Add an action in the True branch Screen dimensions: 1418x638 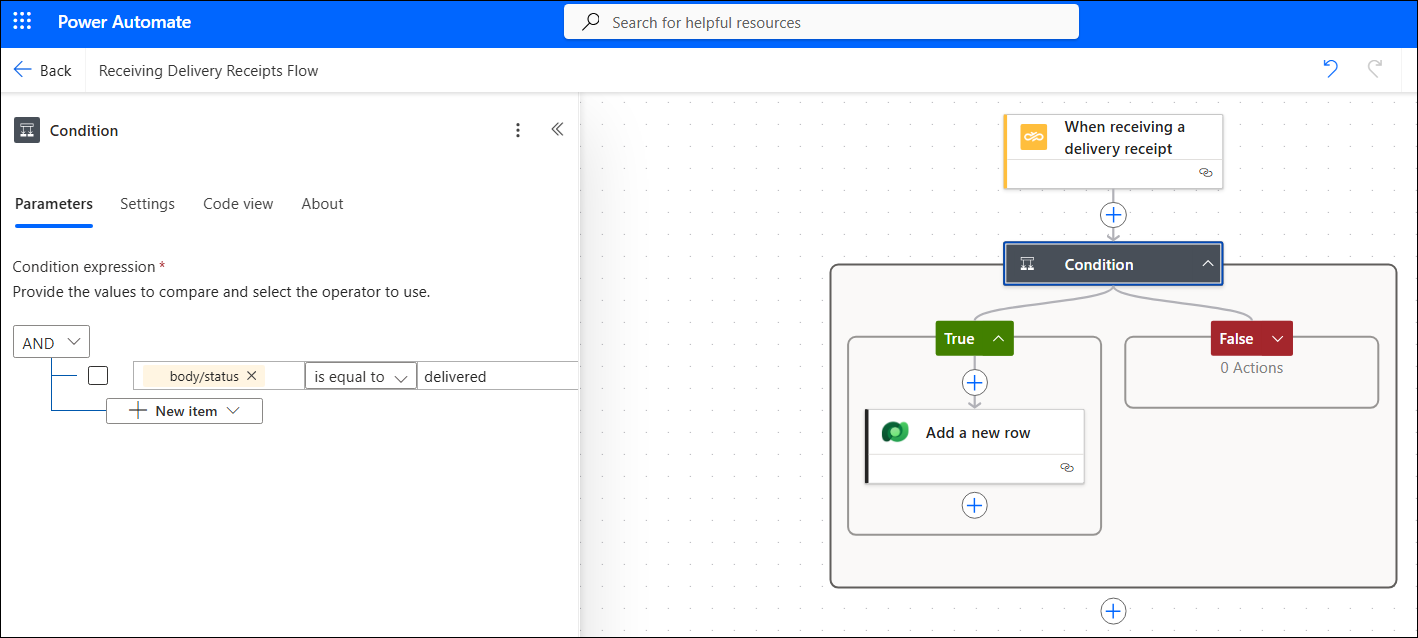coord(974,382)
